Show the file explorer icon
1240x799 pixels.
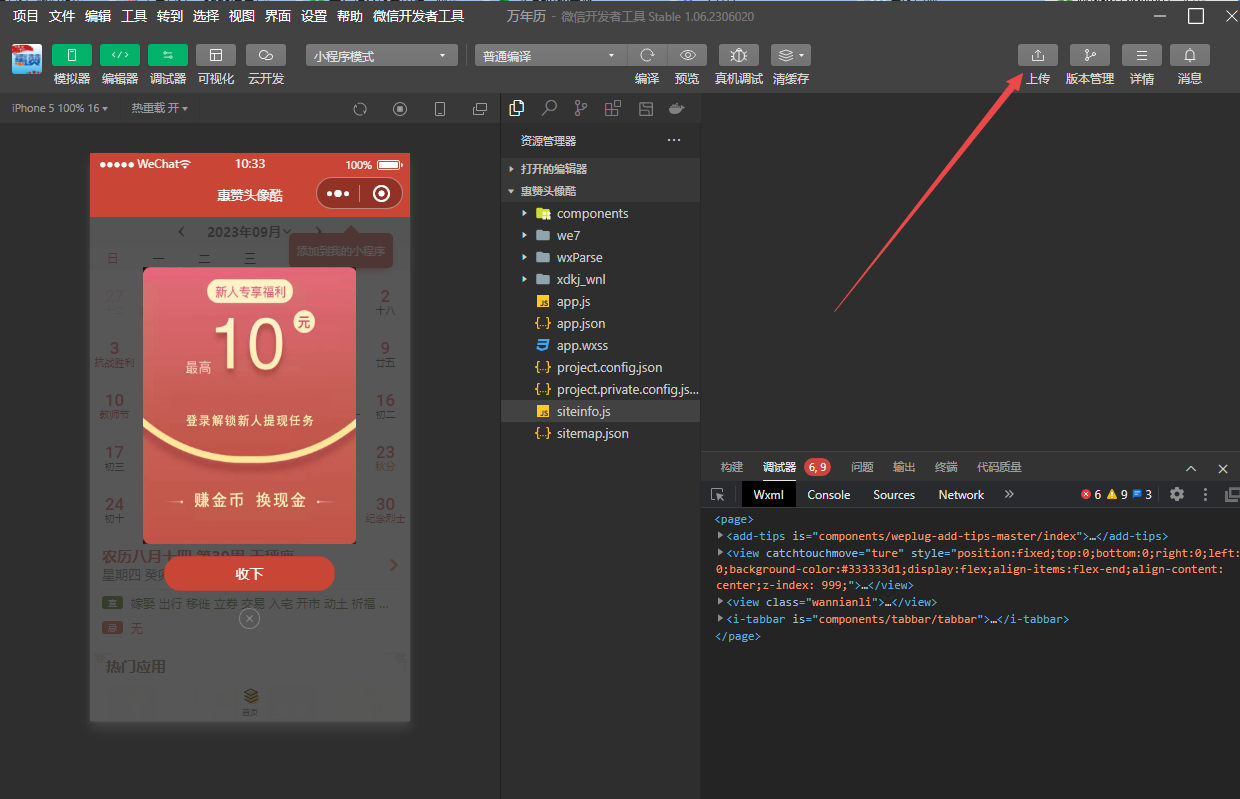point(517,108)
